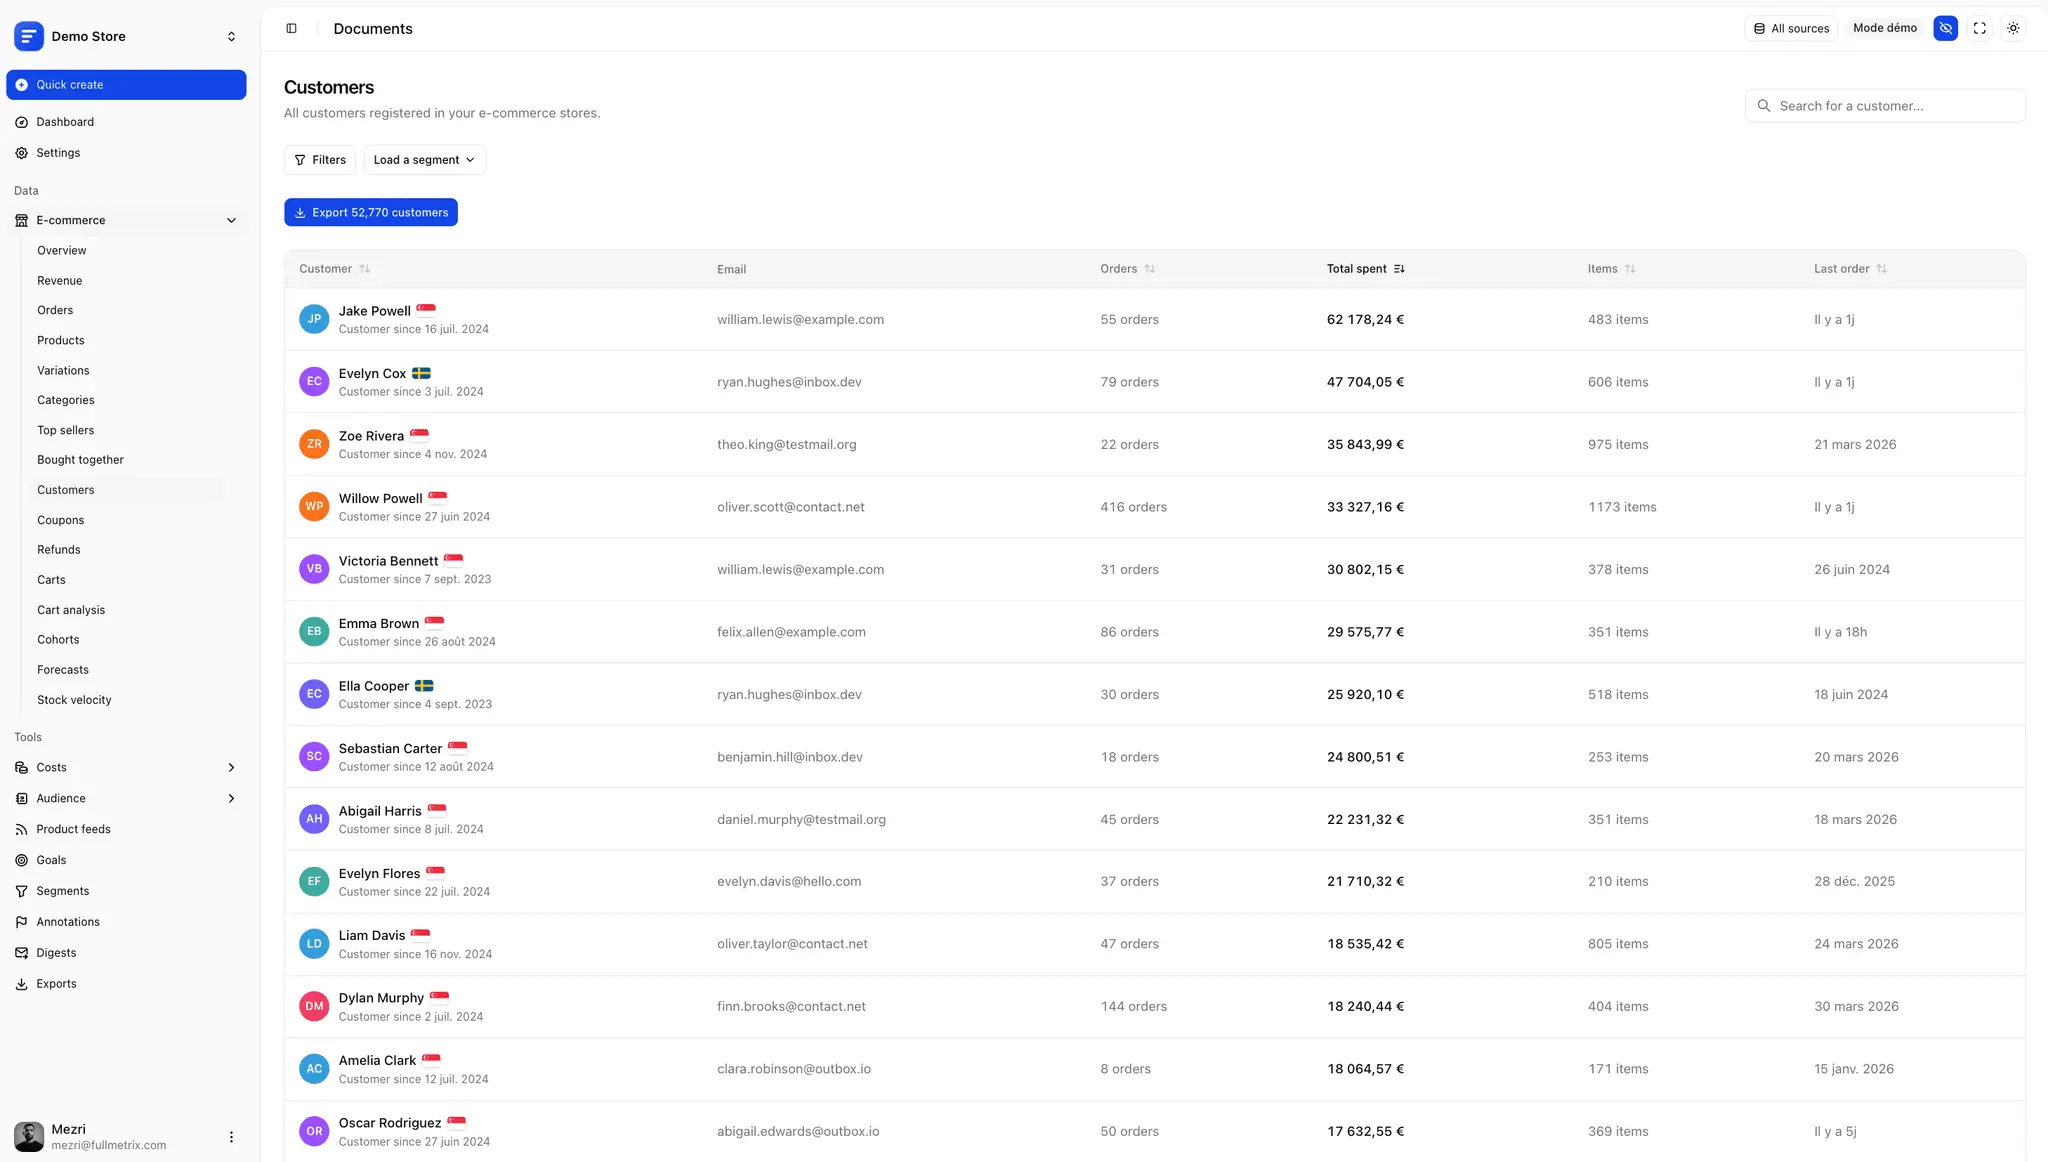Open the Orders page in sidebar

coord(55,311)
